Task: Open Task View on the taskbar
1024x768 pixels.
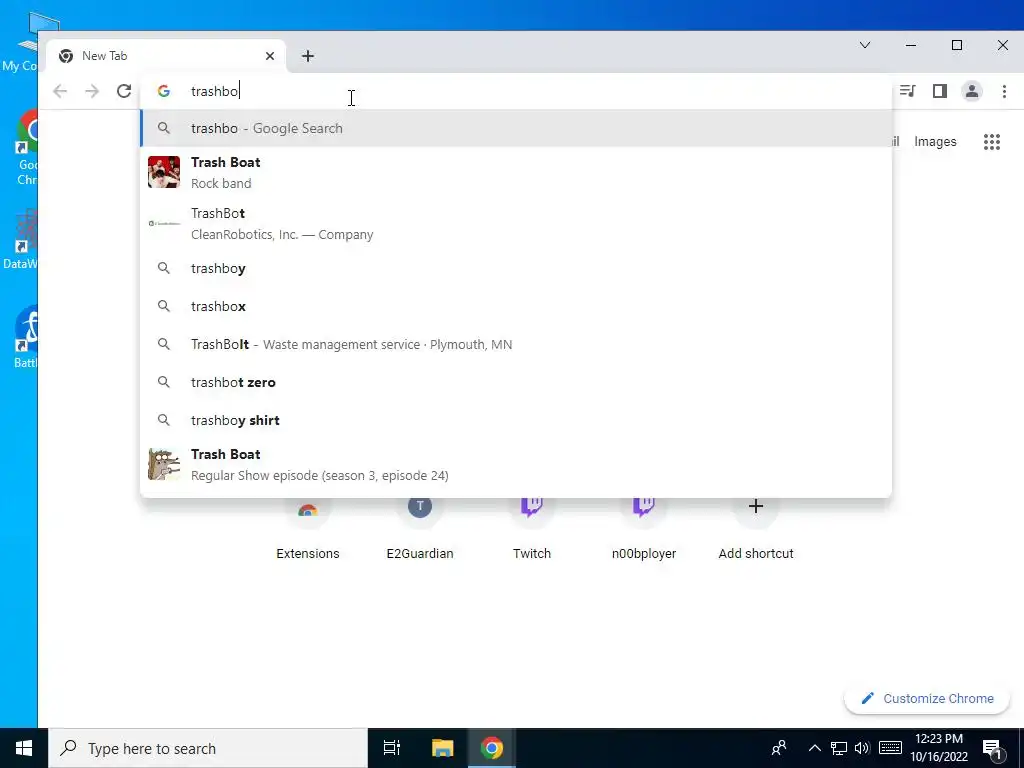Action: tap(392, 748)
